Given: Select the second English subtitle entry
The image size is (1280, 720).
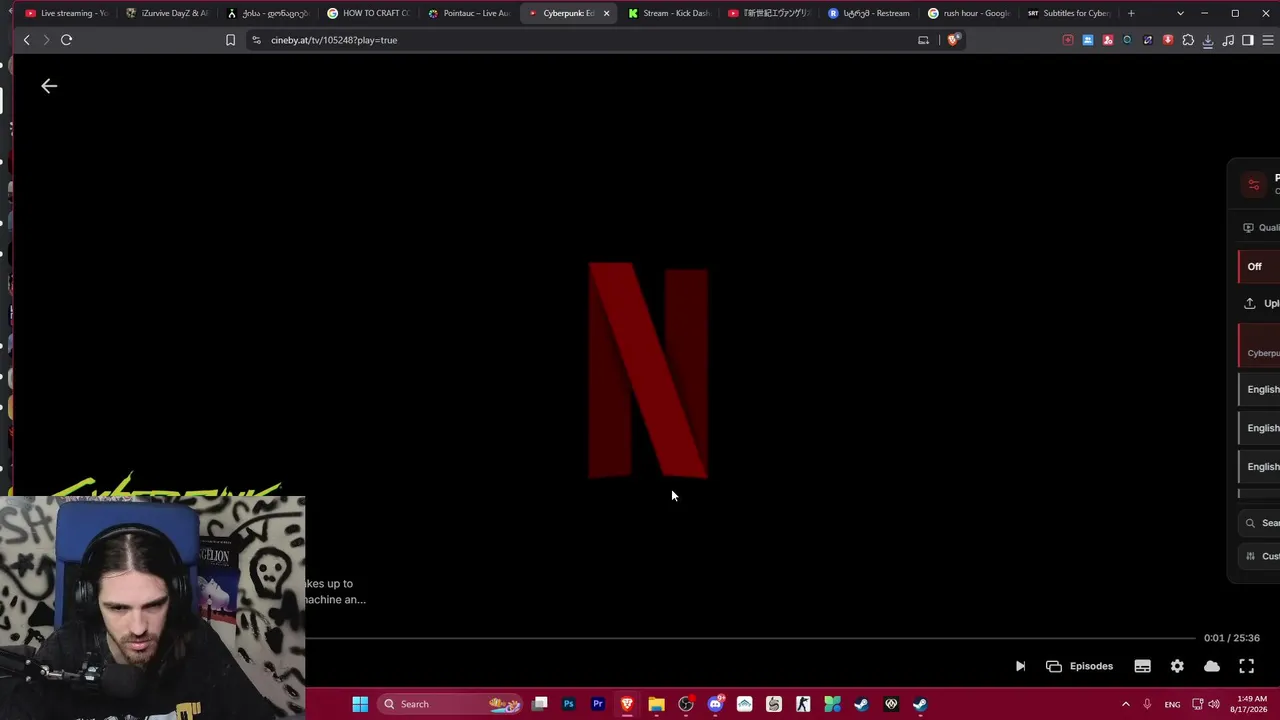Looking at the screenshot, I should point(1259,428).
